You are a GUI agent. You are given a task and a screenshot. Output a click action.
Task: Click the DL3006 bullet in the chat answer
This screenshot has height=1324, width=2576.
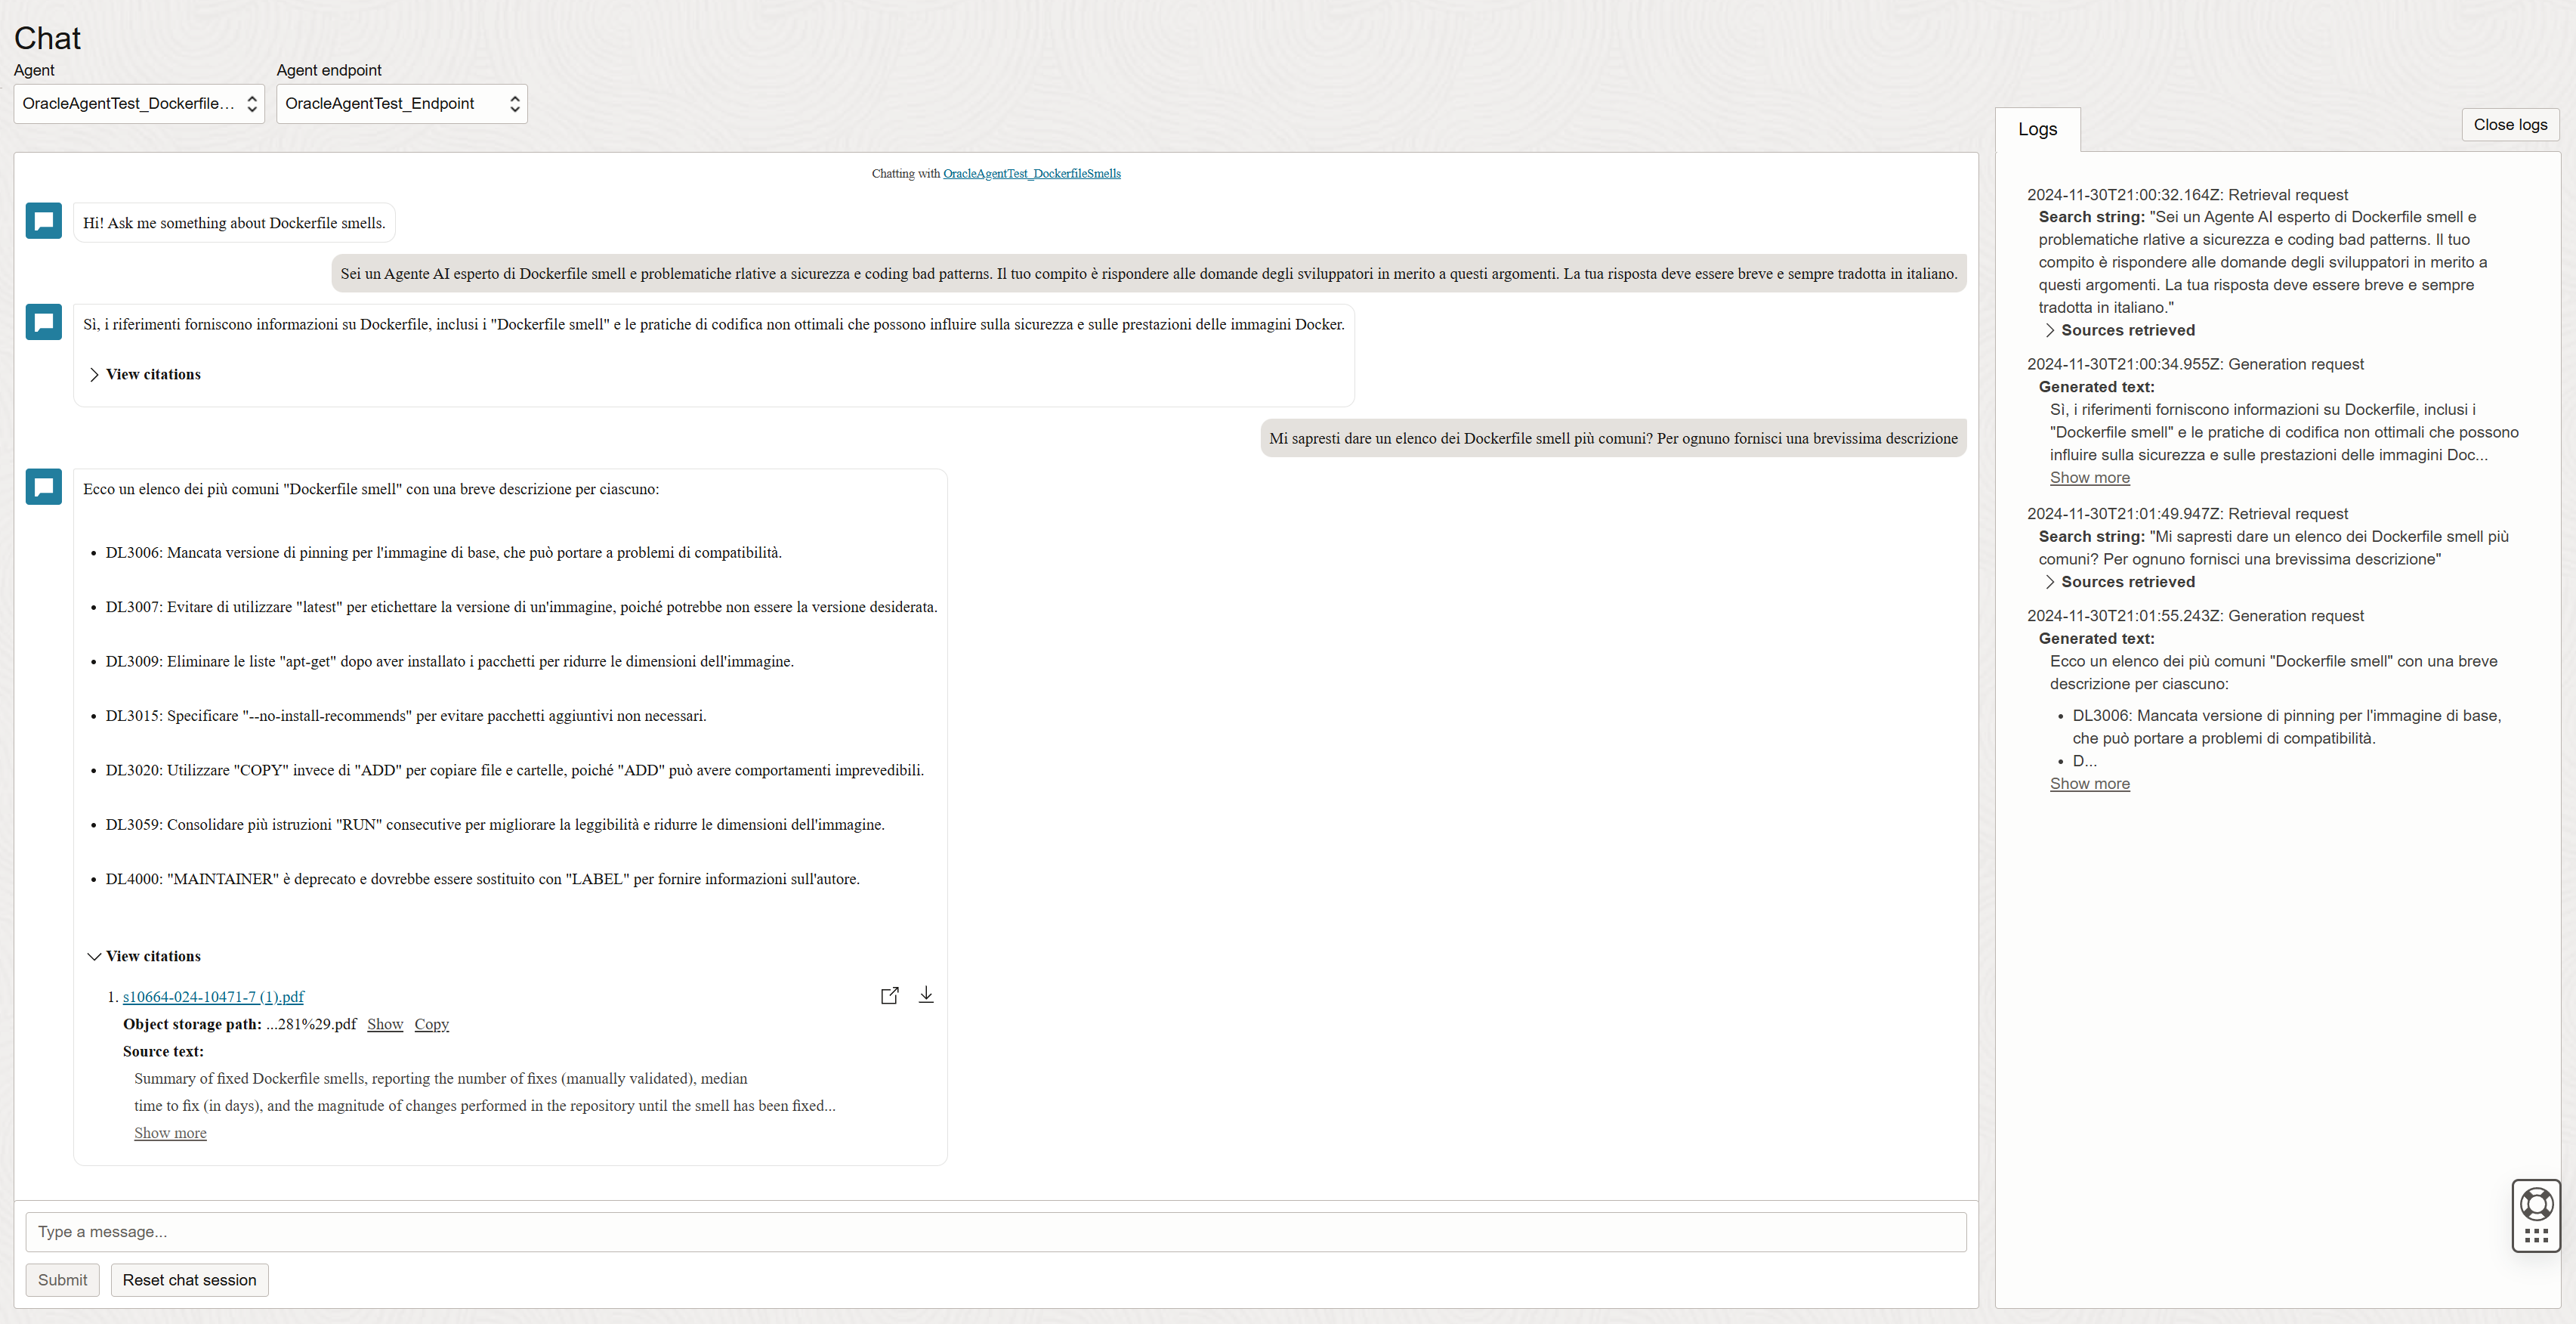[443, 553]
